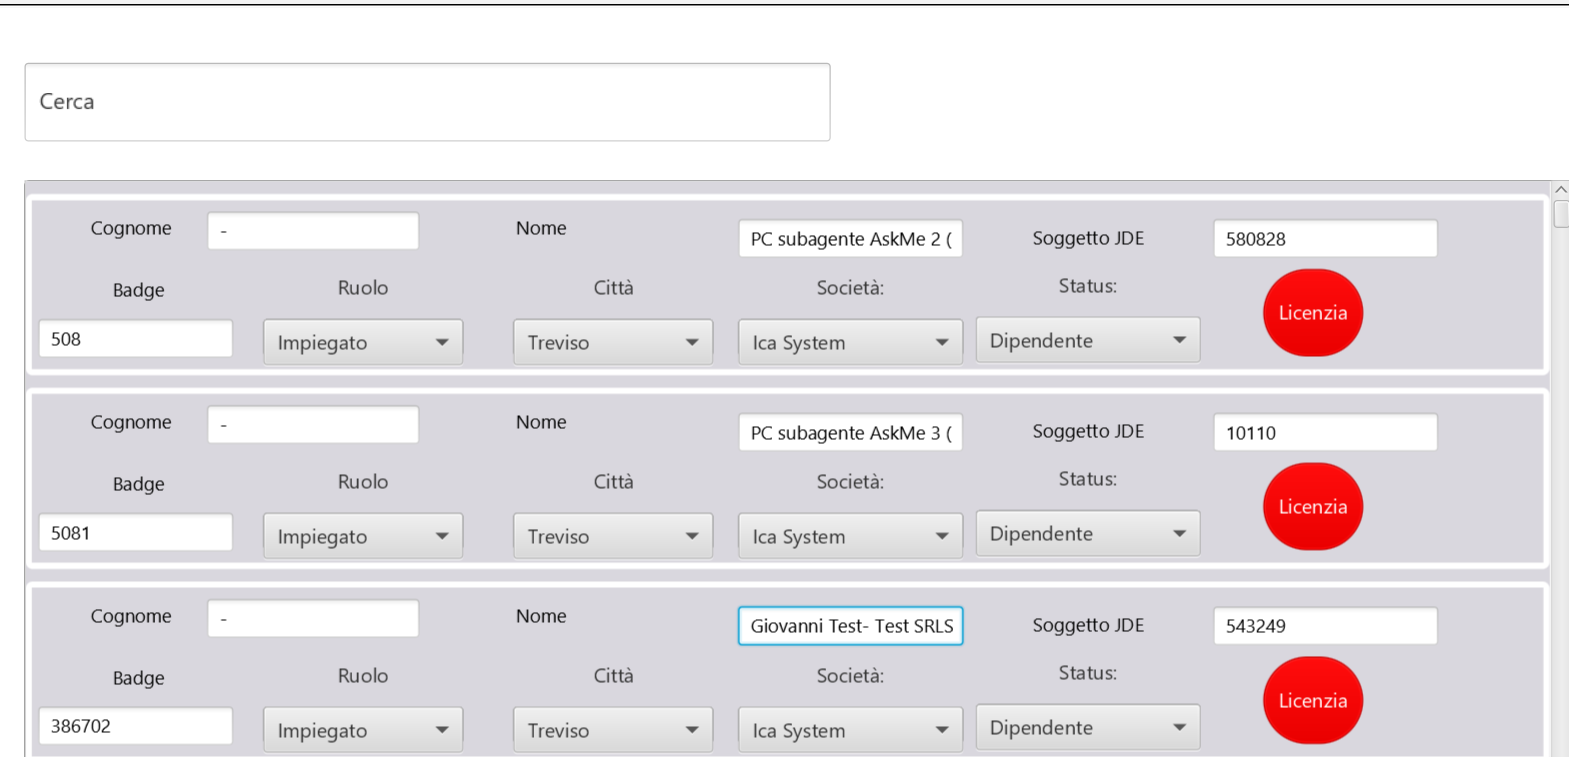Expand Società dropdown for badge 5081
1569x757 pixels.
[849, 536]
